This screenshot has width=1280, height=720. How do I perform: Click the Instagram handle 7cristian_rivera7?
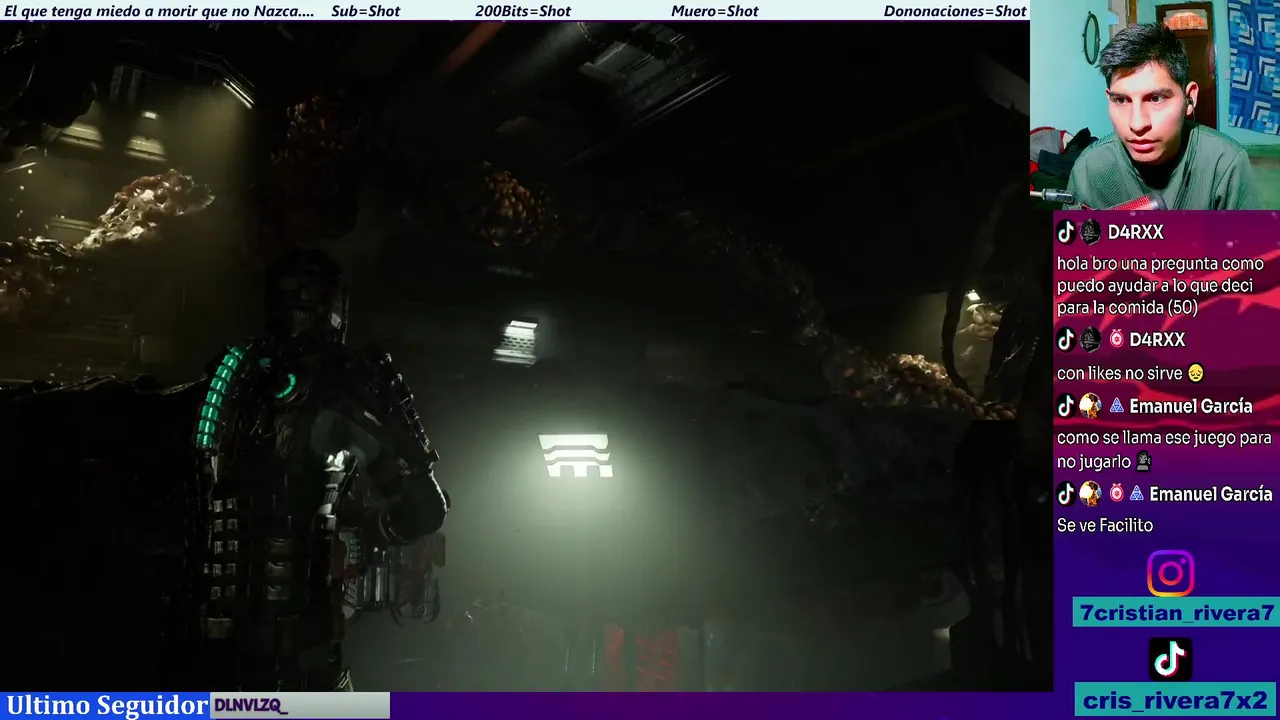(1176, 612)
